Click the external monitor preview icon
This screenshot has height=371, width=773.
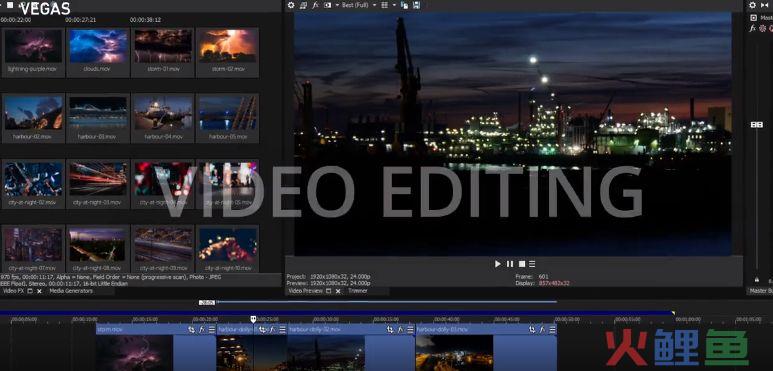pos(304,5)
